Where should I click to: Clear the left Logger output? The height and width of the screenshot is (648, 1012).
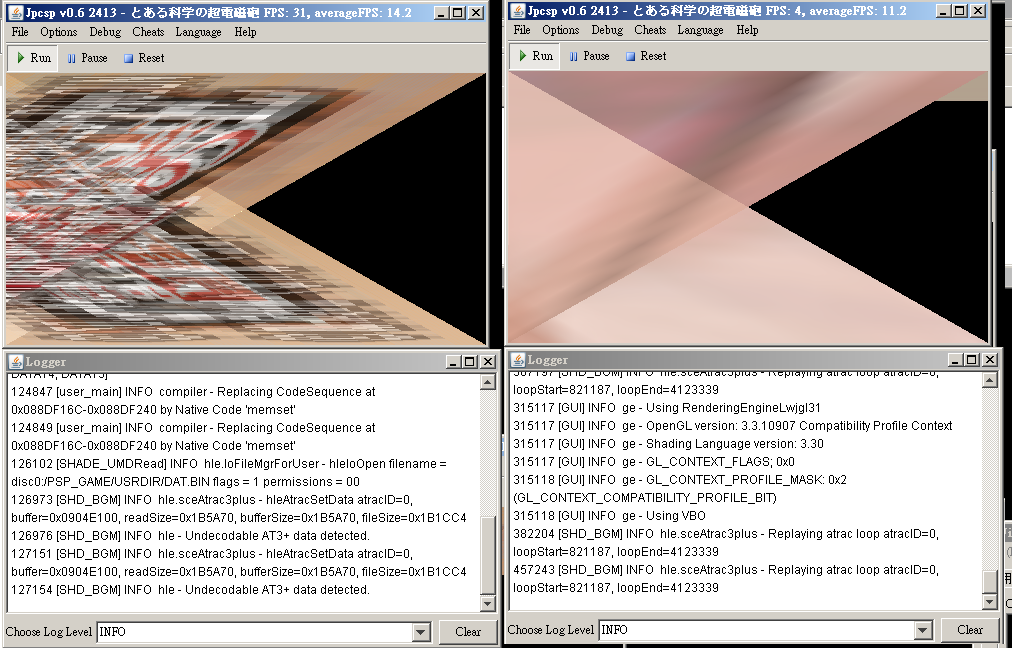(468, 632)
